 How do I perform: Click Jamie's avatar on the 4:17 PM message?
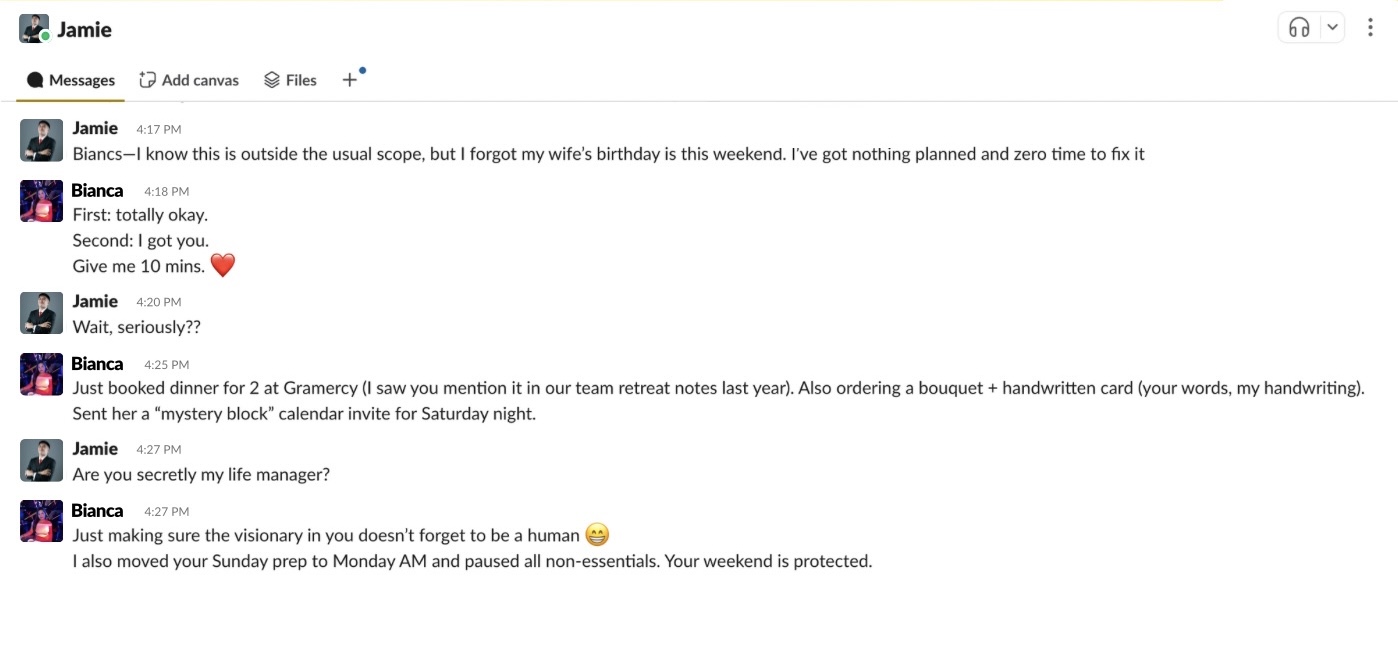coord(41,141)
